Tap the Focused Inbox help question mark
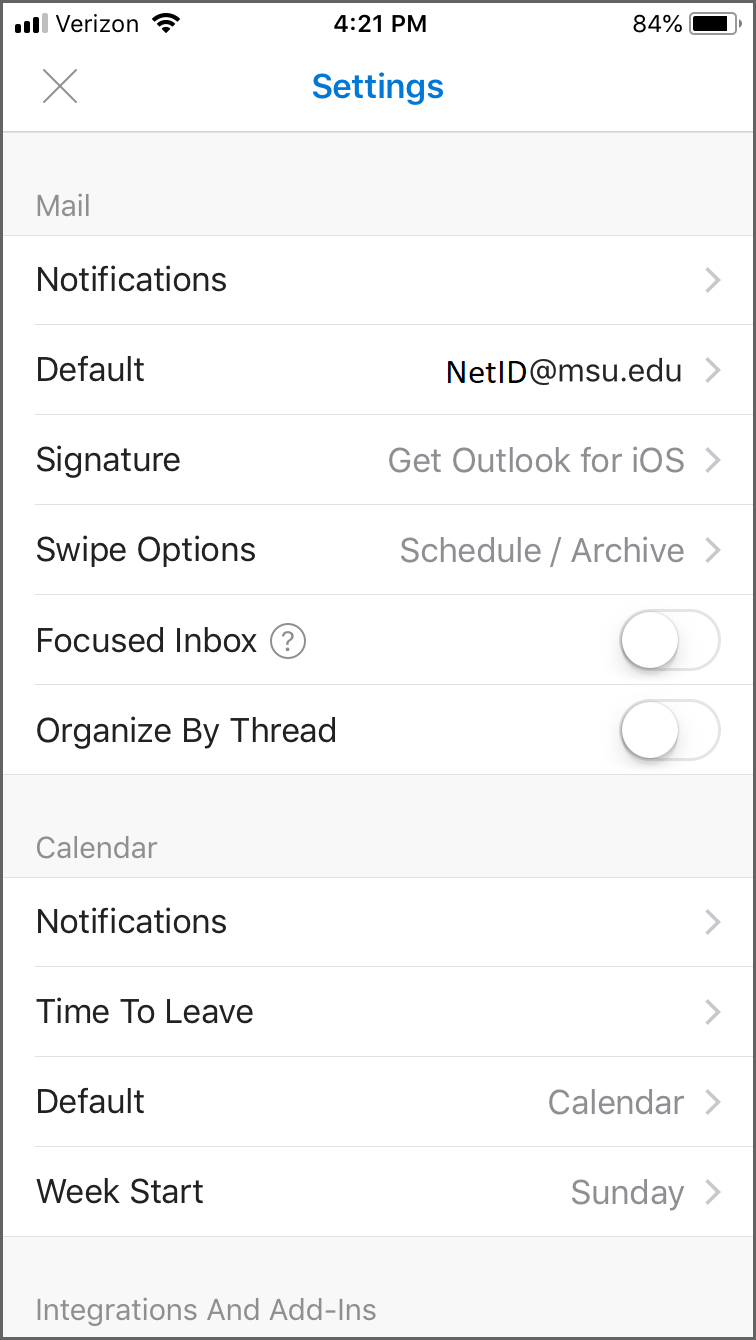The image size is (756, 1340). click(288, 641)
